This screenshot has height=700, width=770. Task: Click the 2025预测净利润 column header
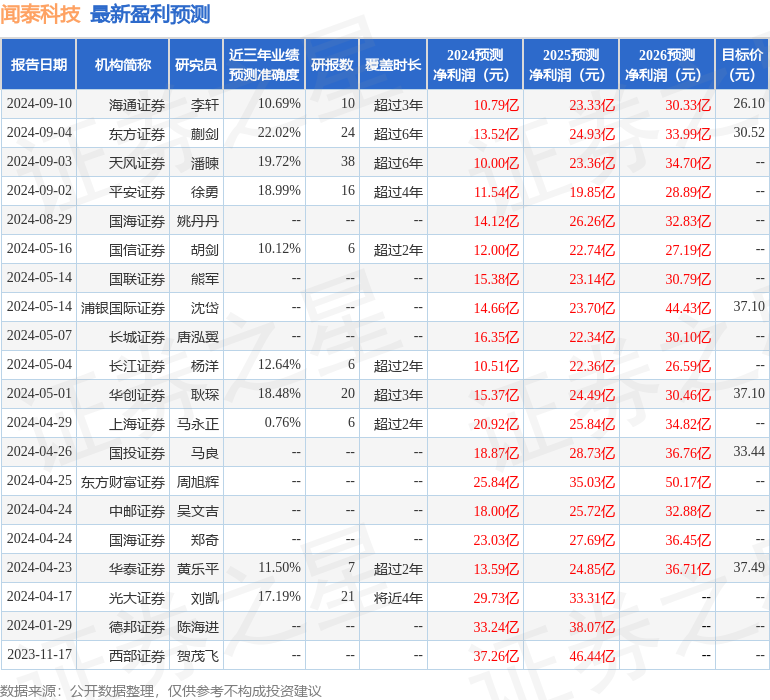571,64
